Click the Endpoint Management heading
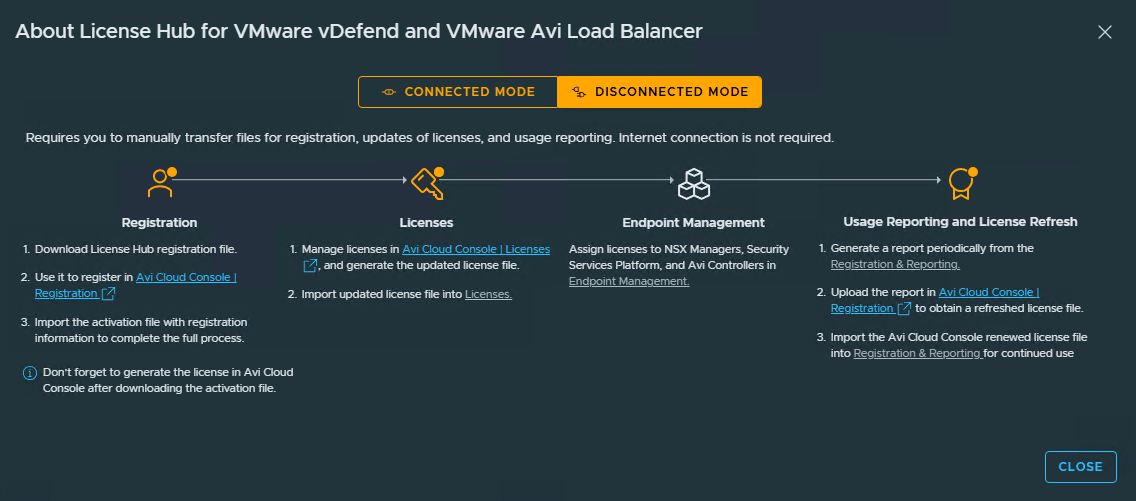 click(693, 222)
